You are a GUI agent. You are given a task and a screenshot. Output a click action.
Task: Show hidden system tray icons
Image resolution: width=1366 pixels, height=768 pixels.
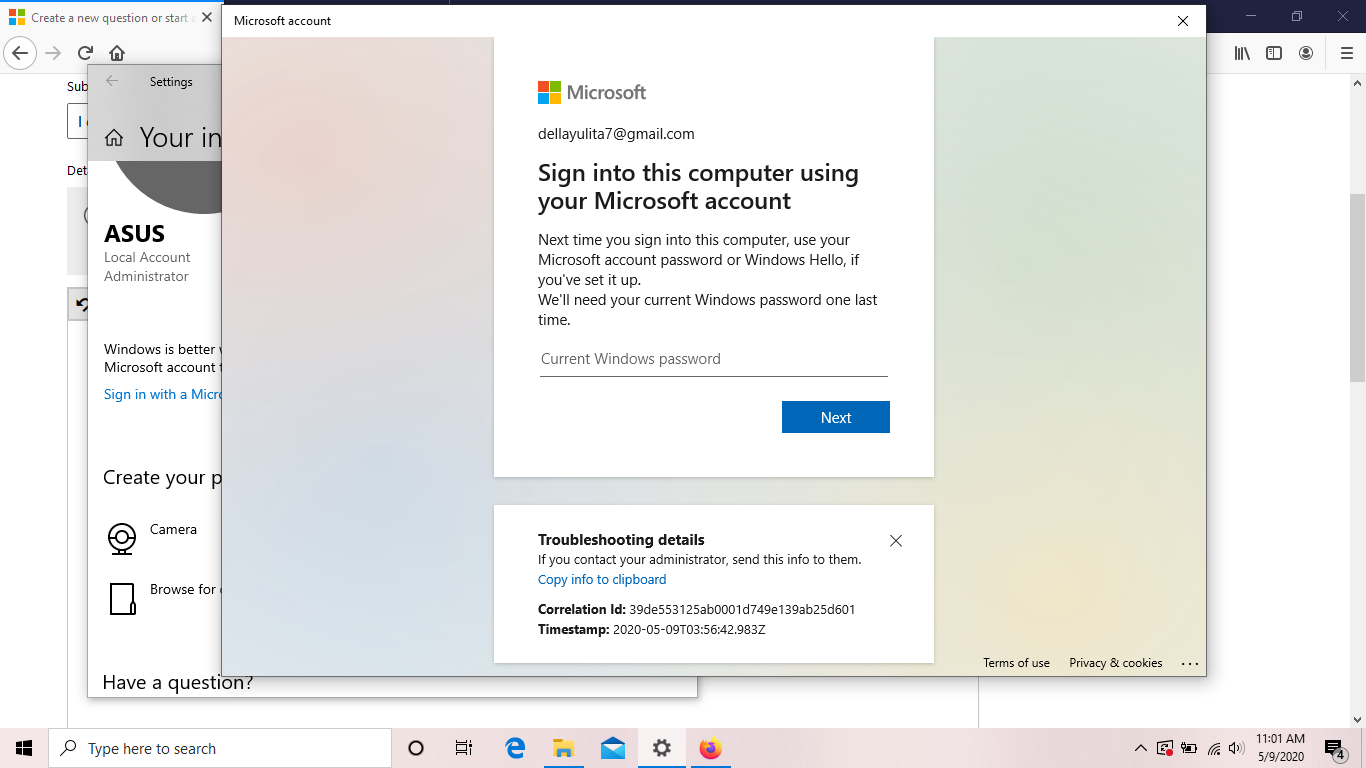(1140, 748)
